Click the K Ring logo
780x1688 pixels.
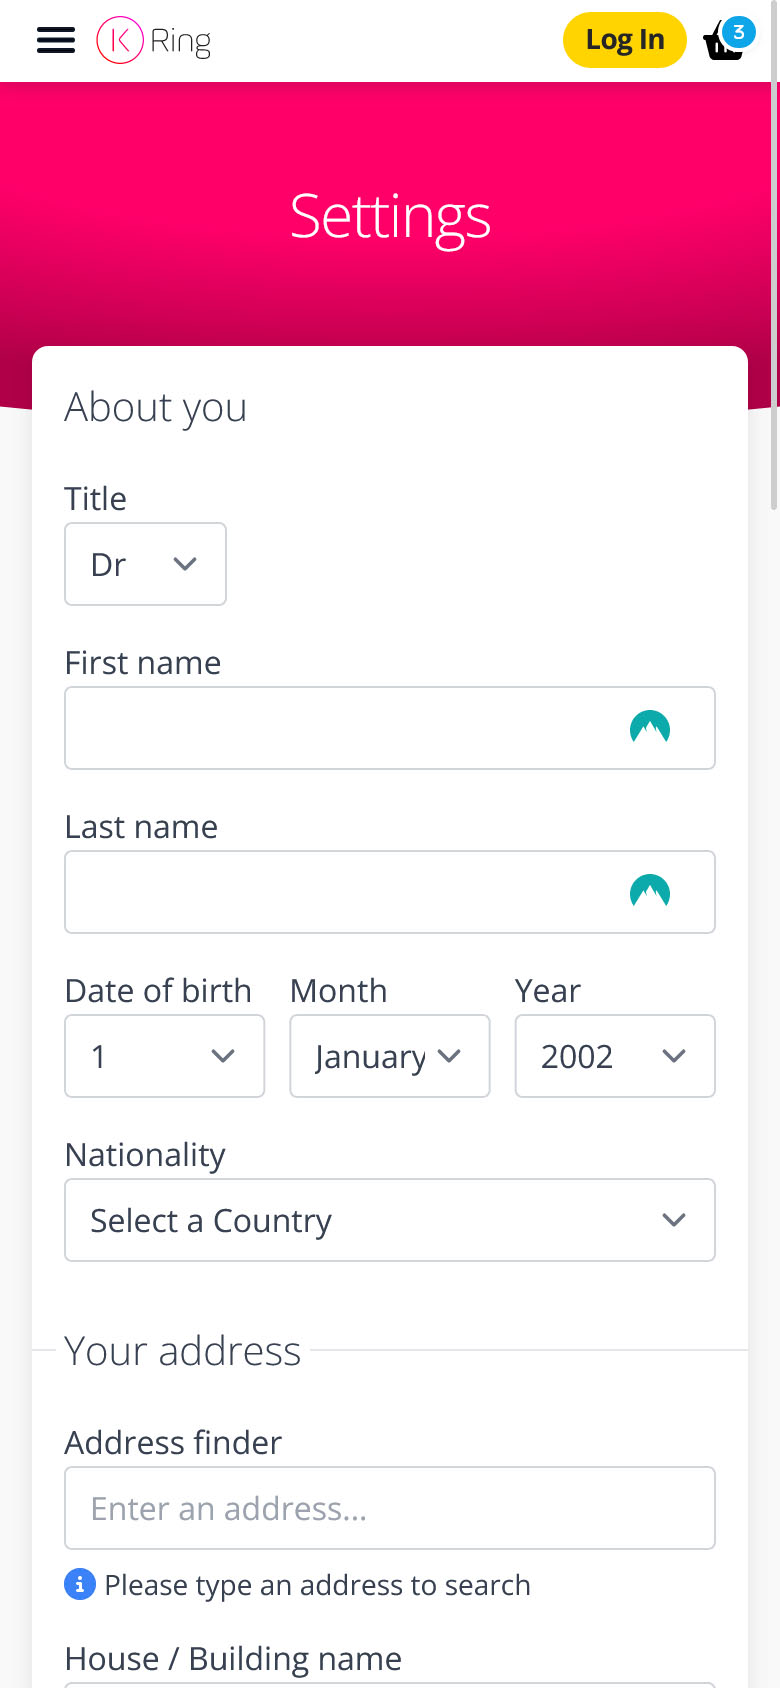(154, 40)
